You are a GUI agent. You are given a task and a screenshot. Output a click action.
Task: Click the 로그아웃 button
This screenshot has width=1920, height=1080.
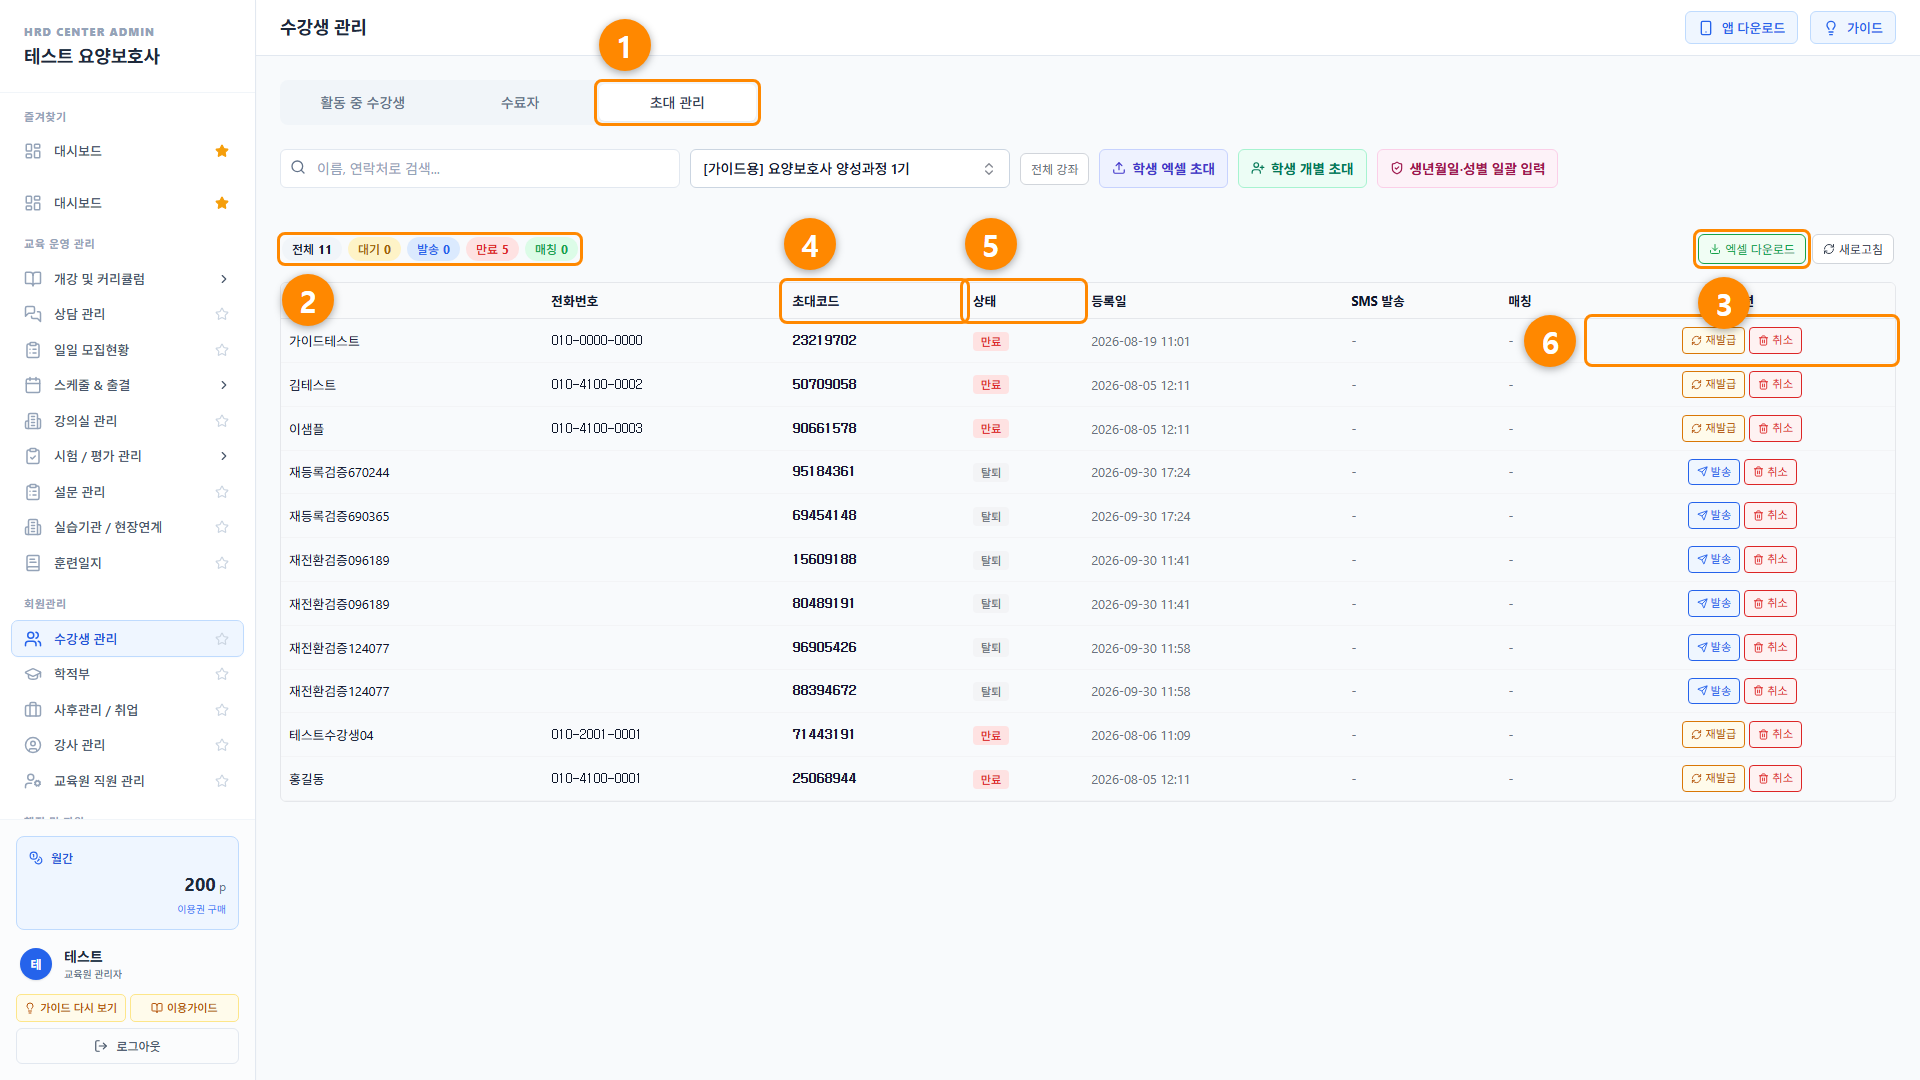coord(127,1046)
